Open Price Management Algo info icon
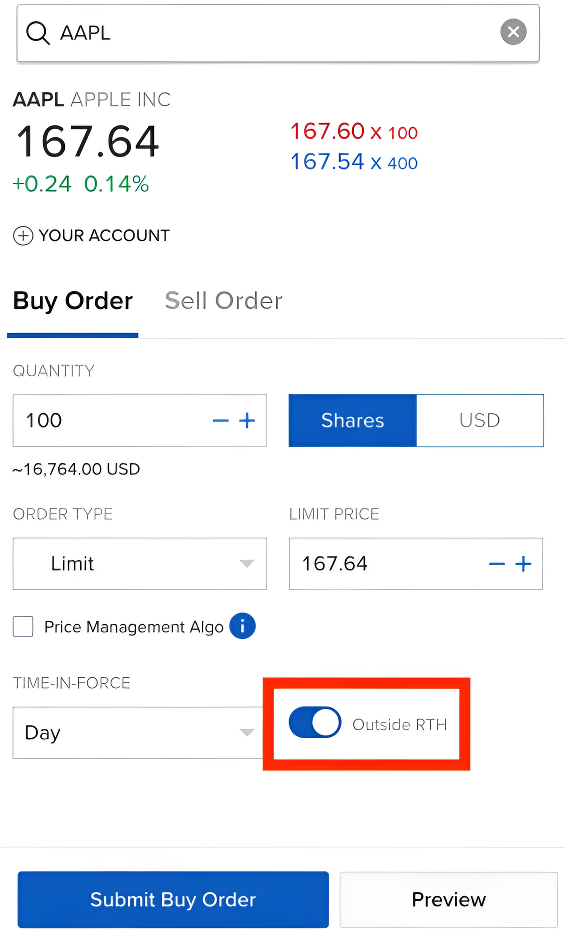 [x=242, y=626]
